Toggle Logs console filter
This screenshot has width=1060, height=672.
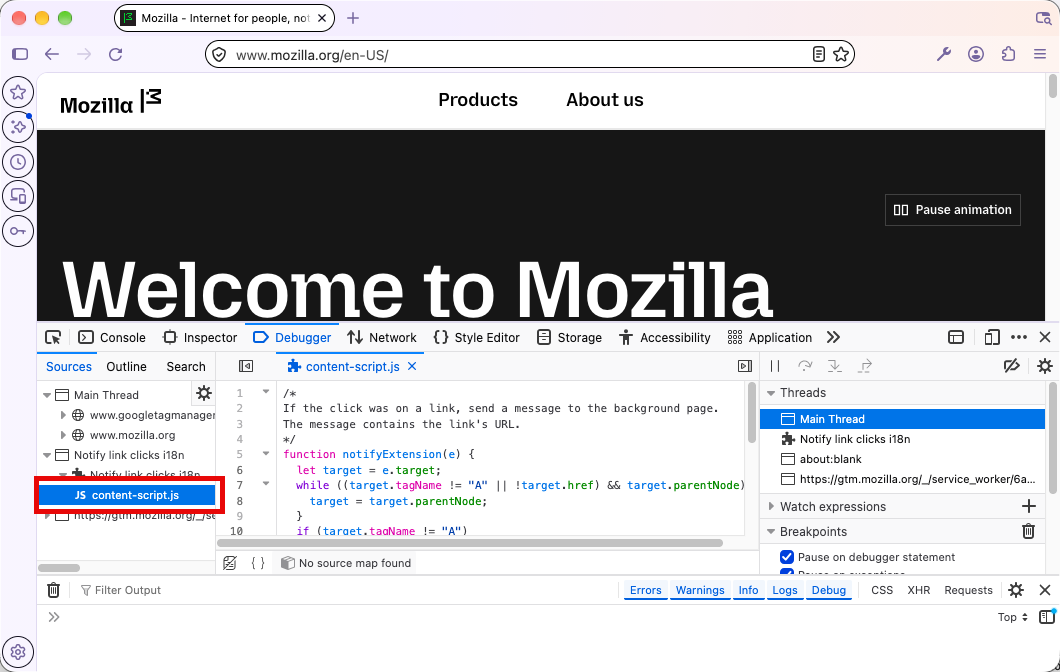[x=784, y=590]
